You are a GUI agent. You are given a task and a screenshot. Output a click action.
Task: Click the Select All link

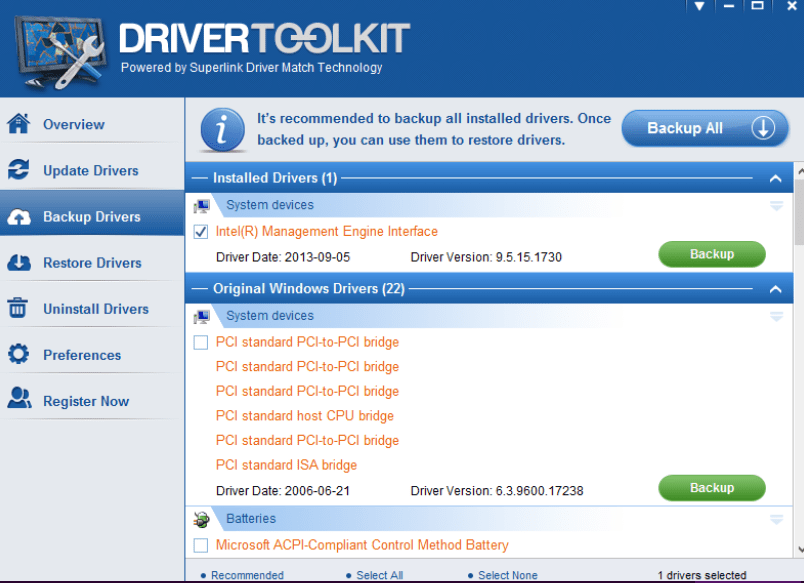coord(379,575)
